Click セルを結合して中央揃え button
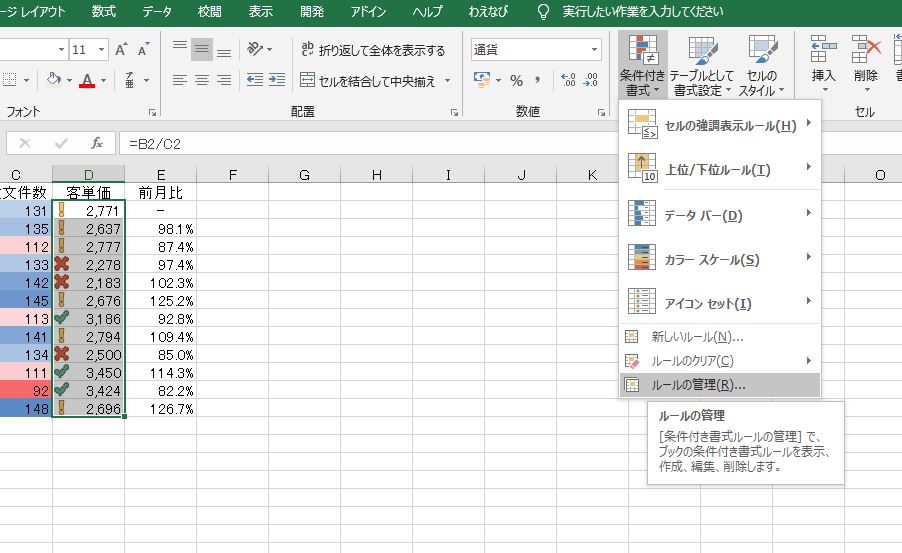 tap(368, 81)
